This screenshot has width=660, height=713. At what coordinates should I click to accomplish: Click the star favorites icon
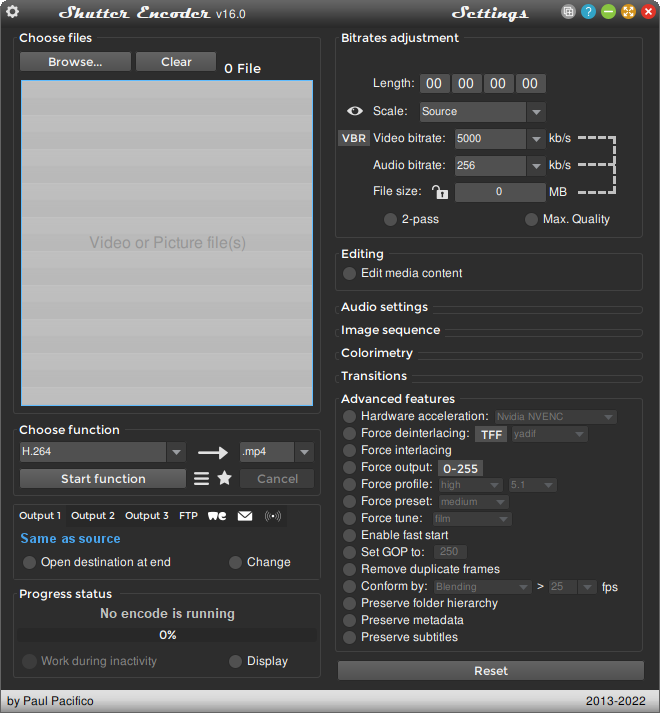click(225, 479)
